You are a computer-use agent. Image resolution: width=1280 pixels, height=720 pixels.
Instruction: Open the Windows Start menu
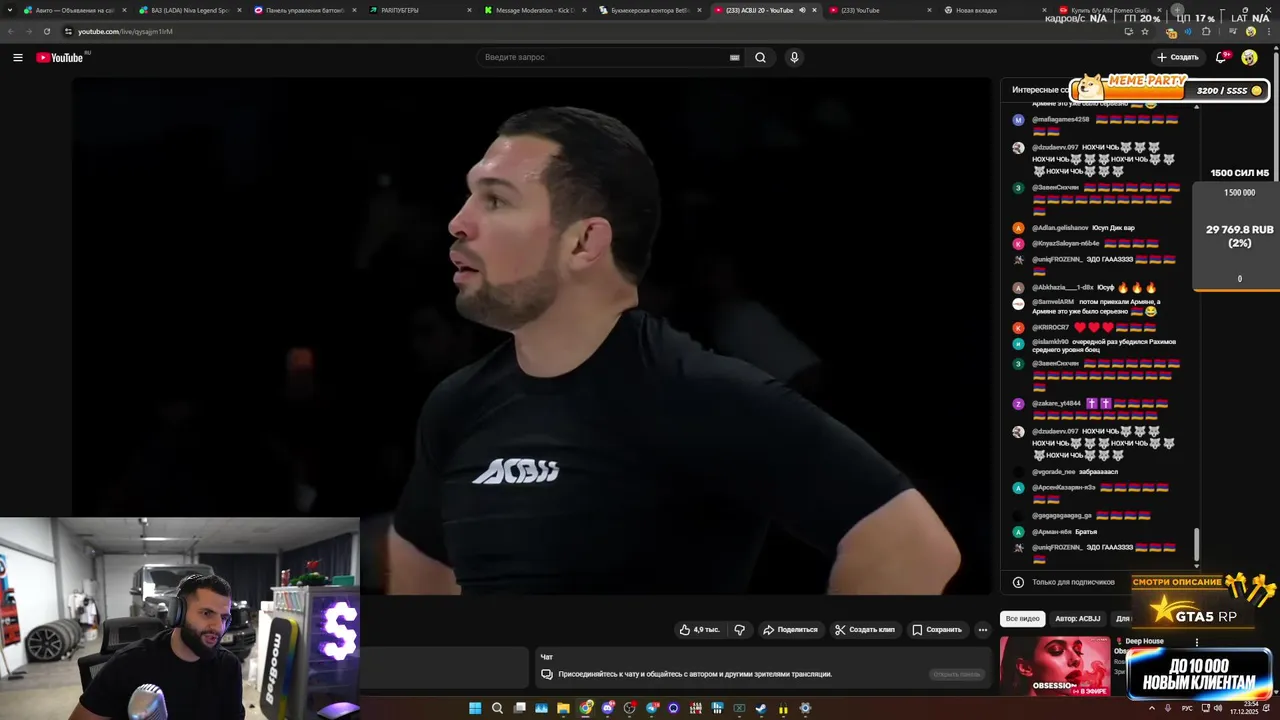coord(475,708)
